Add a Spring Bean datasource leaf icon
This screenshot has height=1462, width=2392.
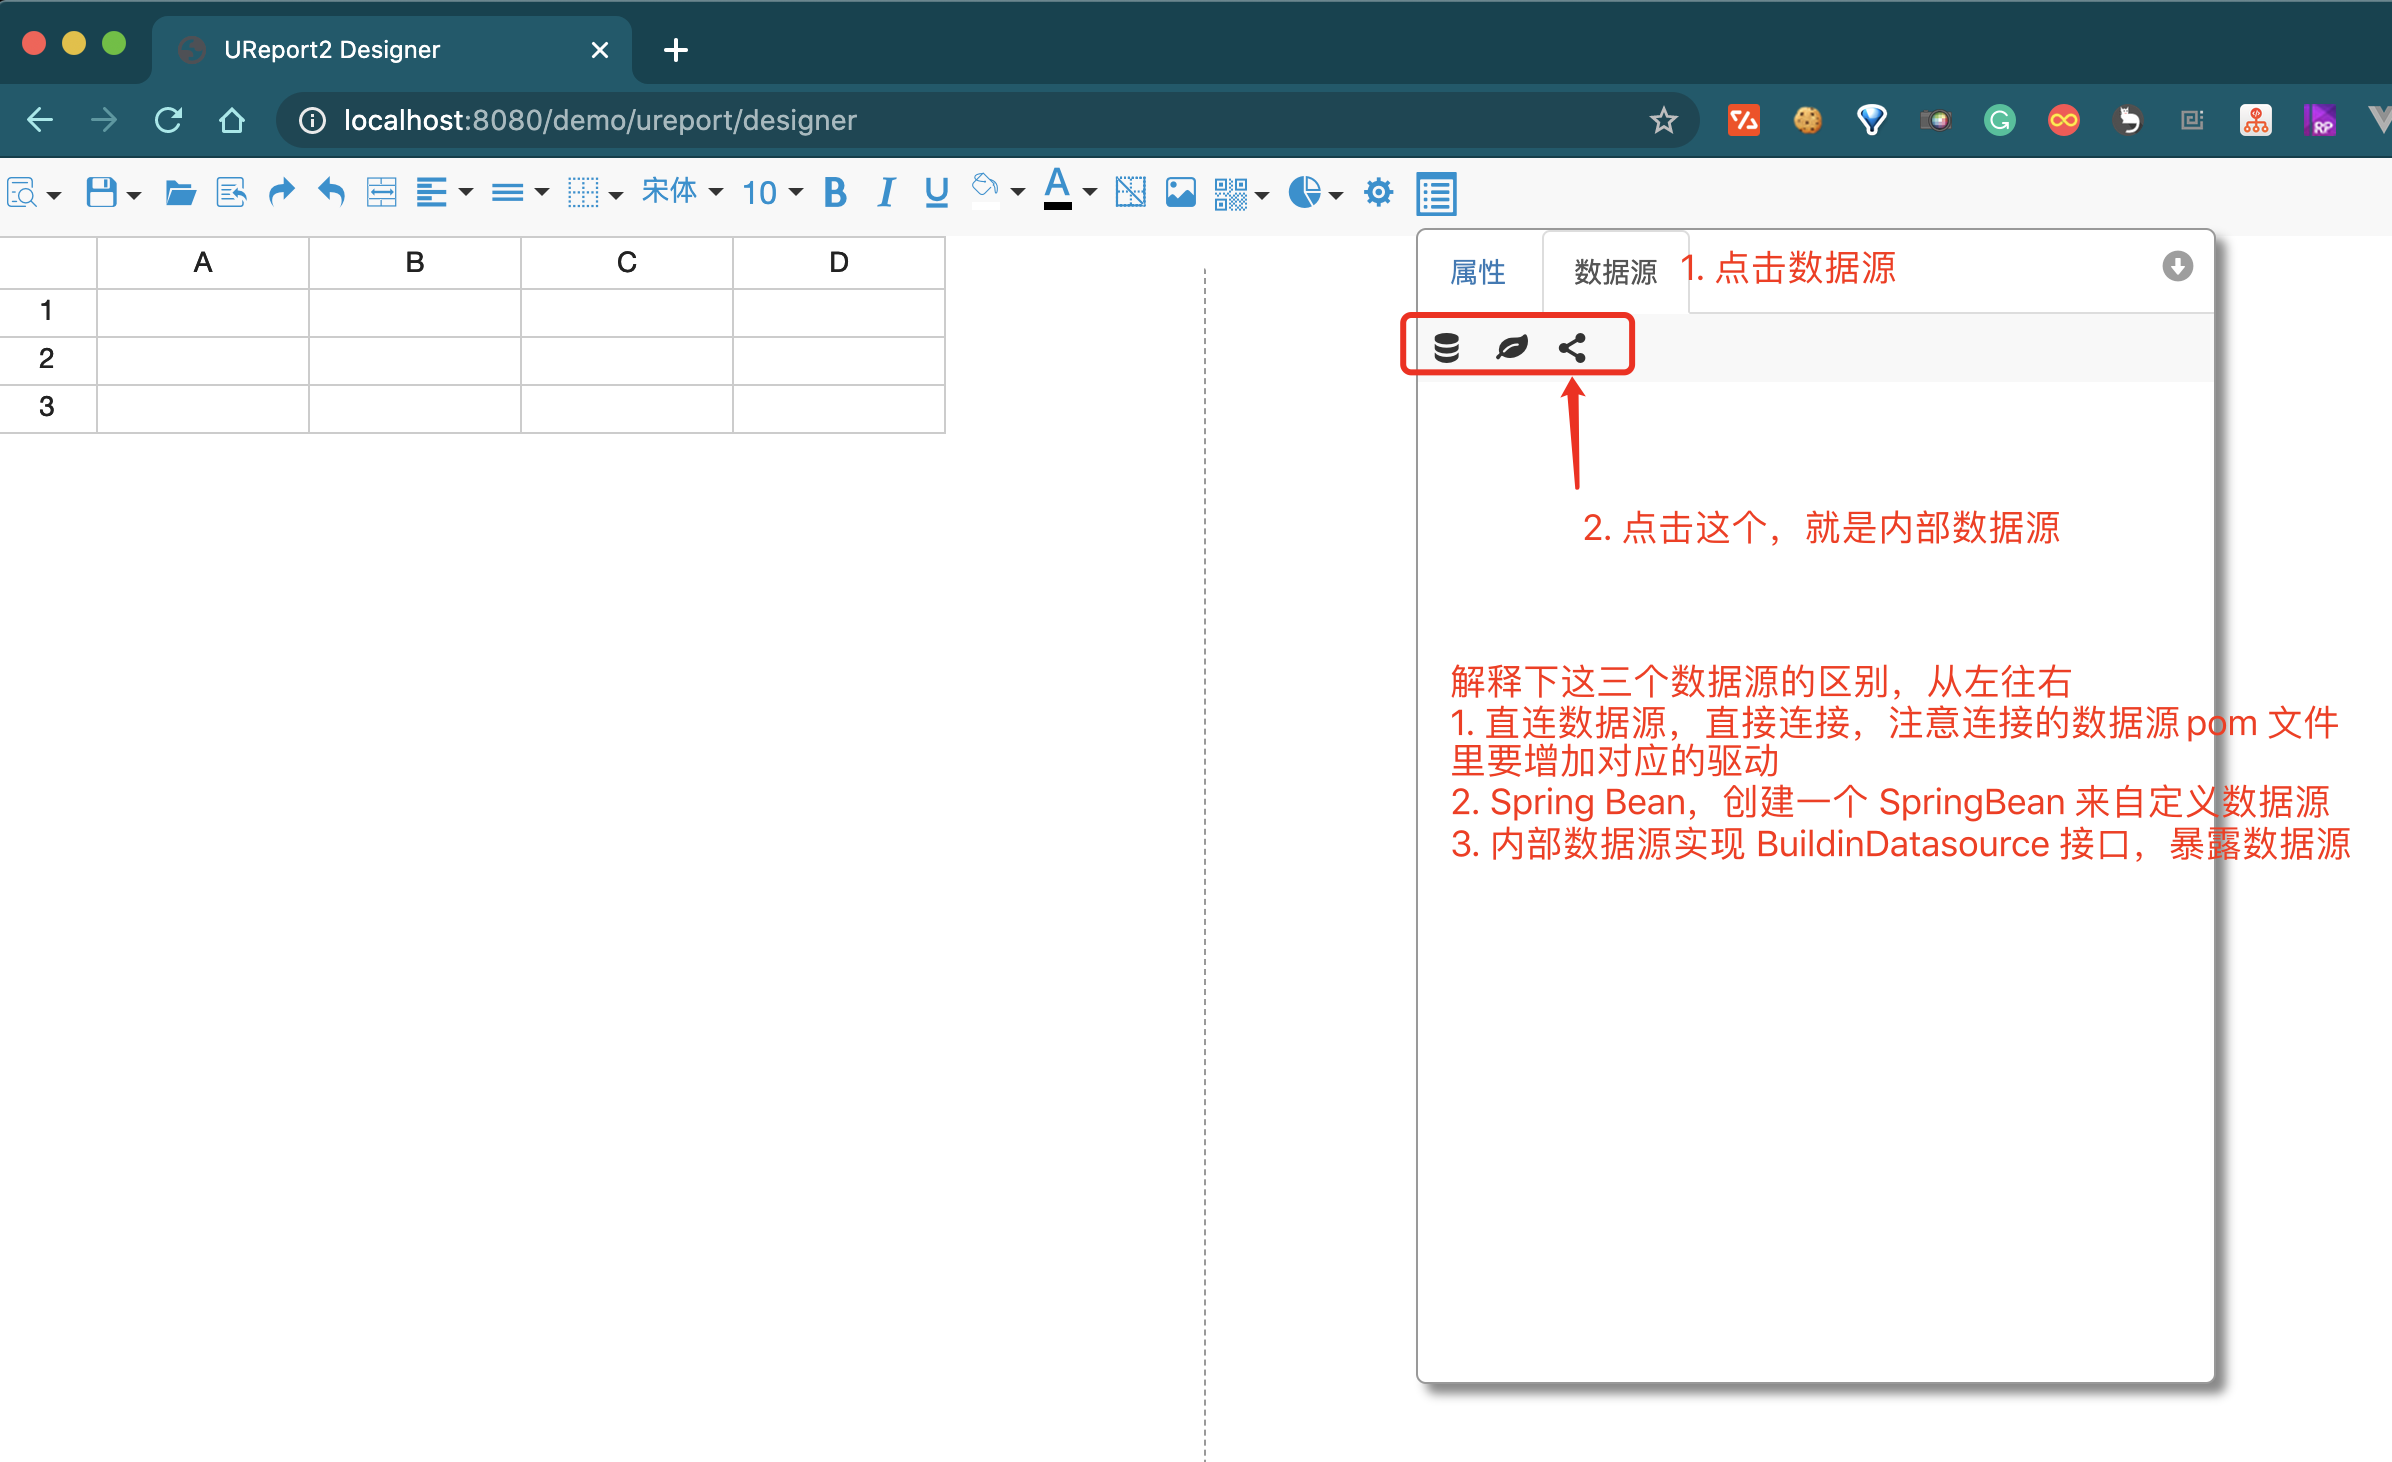pos(1512,347)
